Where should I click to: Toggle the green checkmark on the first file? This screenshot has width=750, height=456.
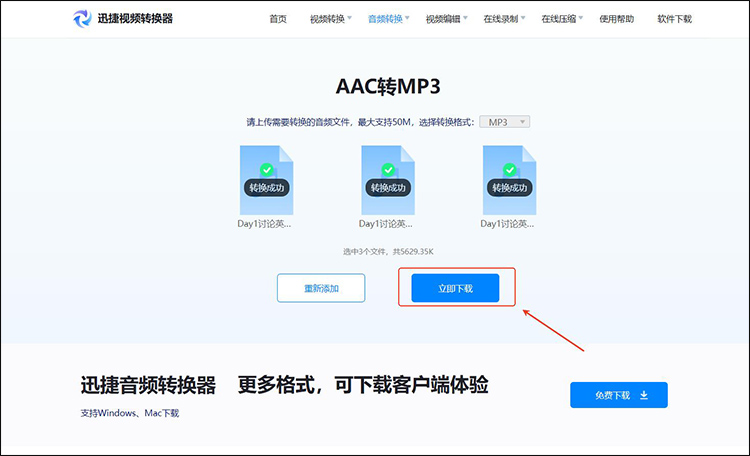click(x=266, y=170)
